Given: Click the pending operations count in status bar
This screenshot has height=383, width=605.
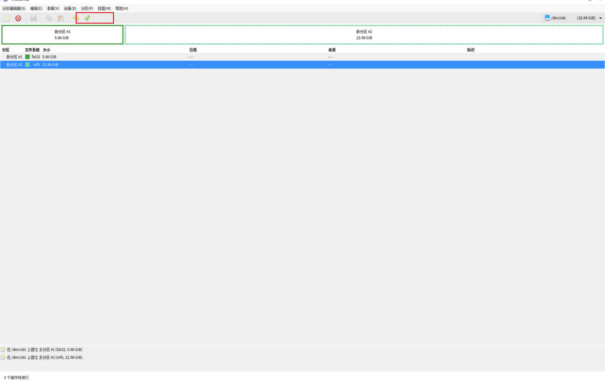Looking at the screenshot, I should [16, 378].
